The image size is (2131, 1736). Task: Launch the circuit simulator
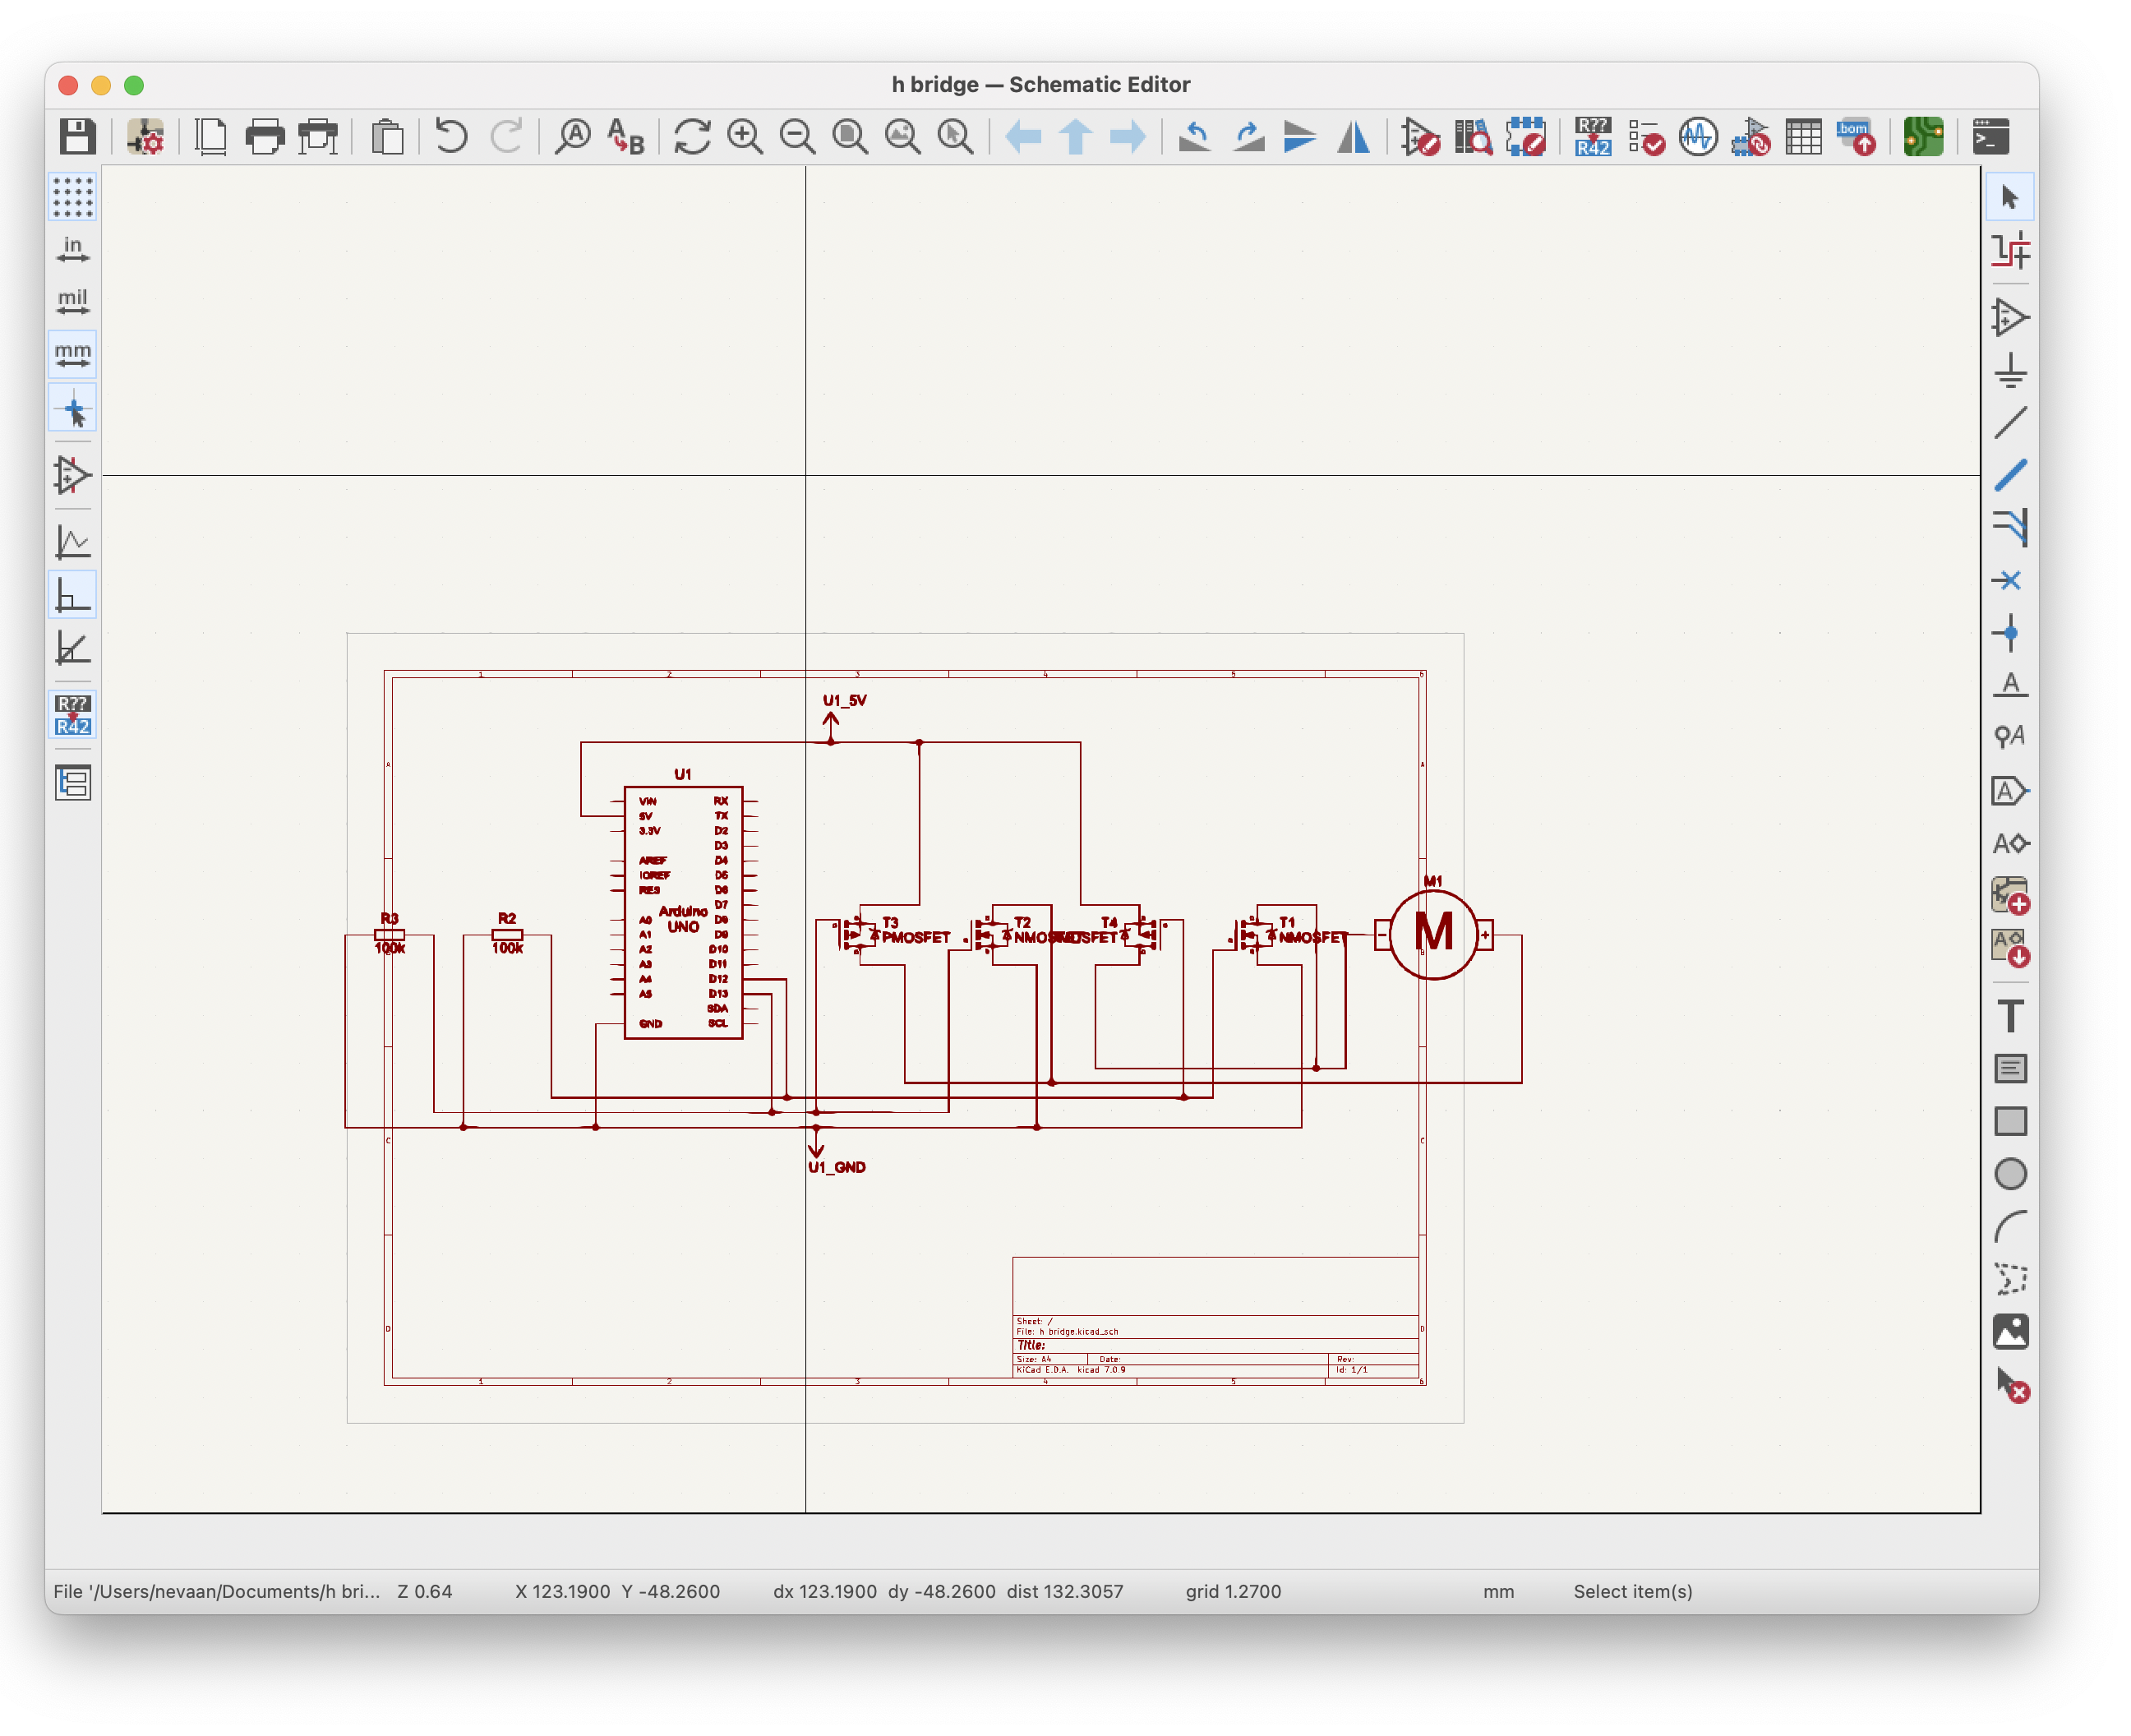(1698, 136)
